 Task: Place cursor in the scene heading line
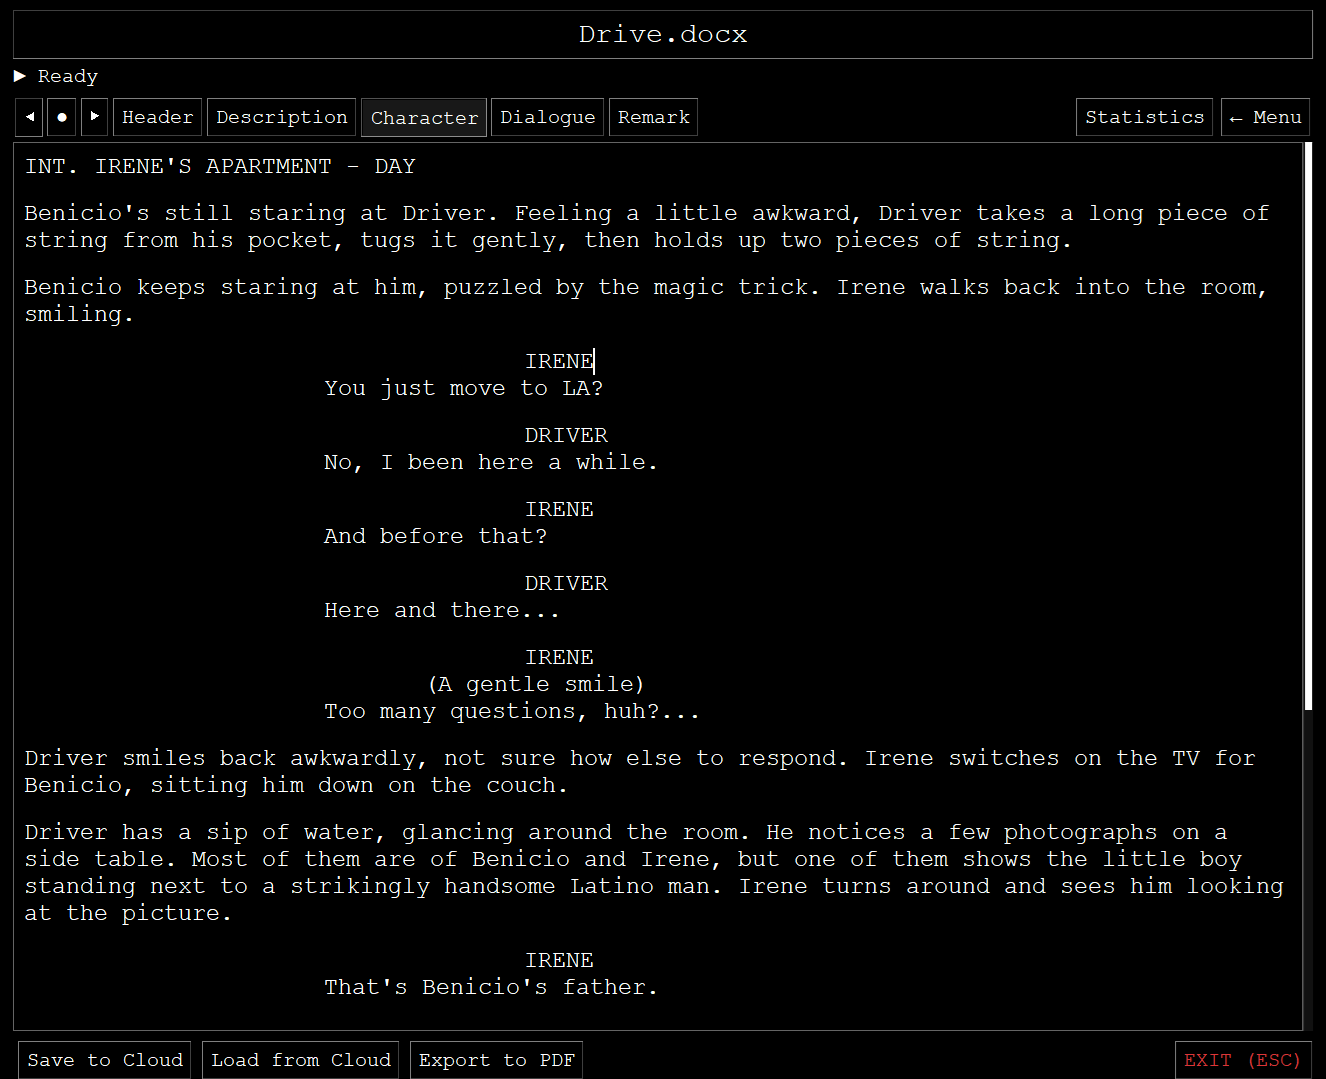click(220, 167)
